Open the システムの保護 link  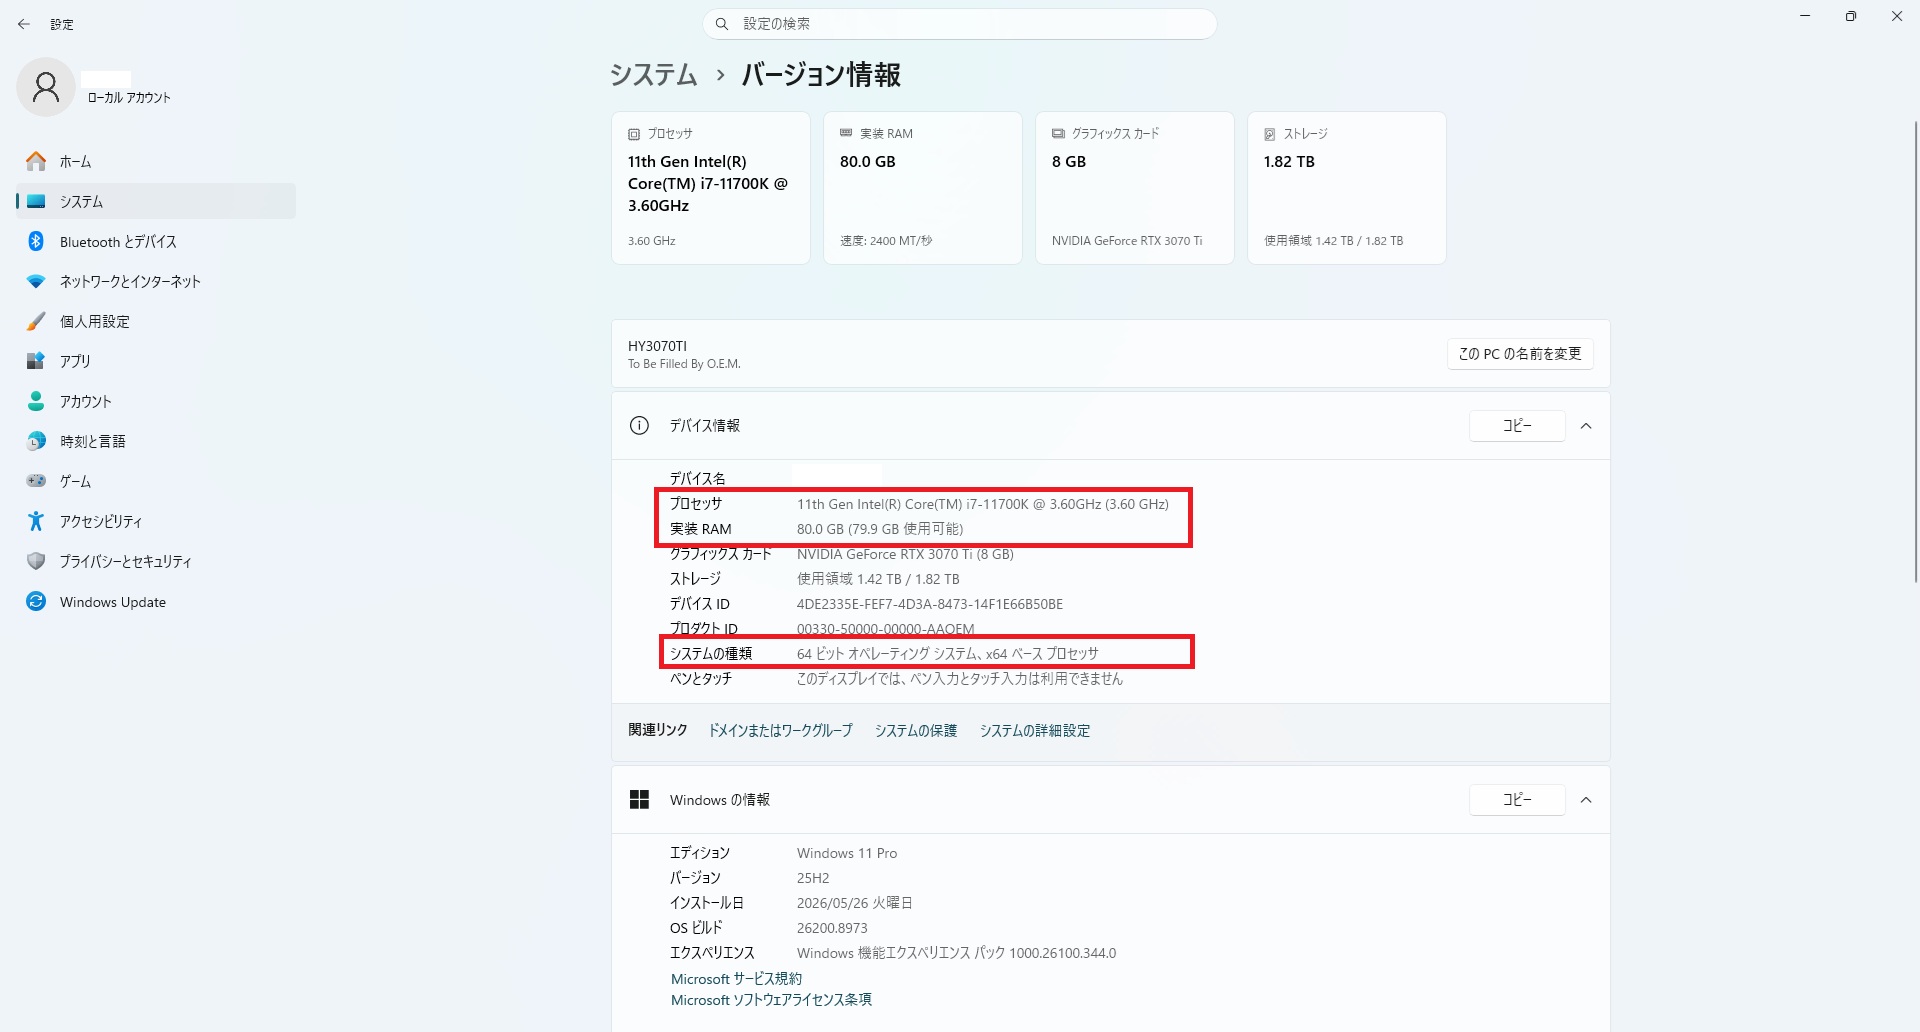pyautogui.click(x=916, y=731)
